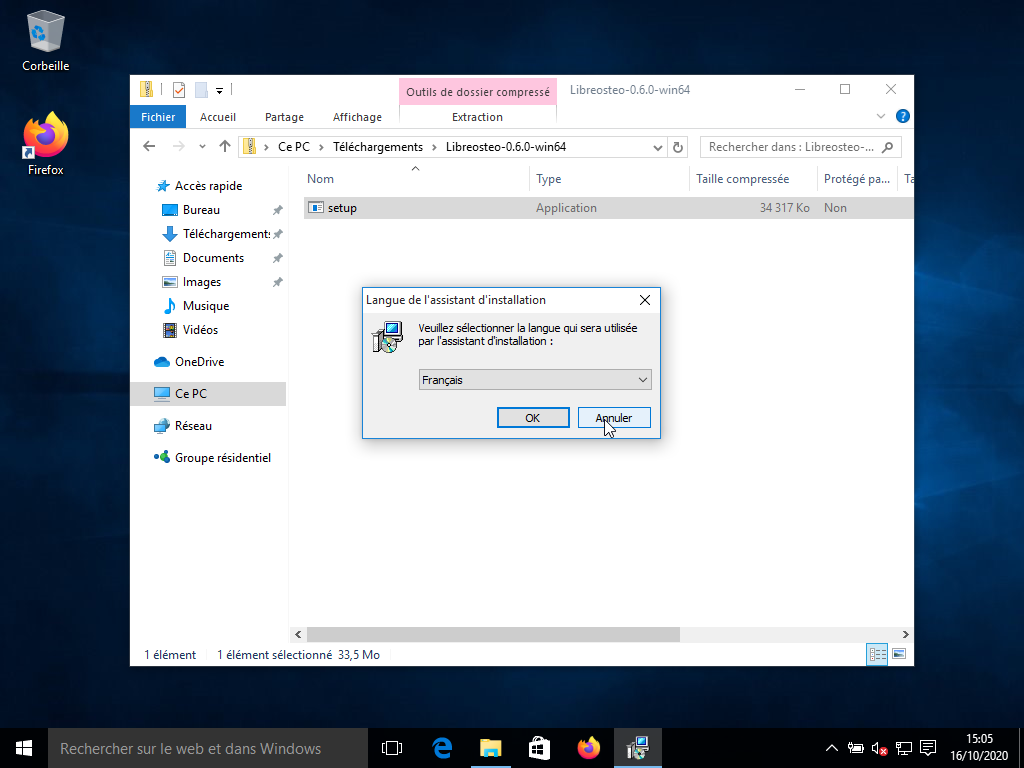Open Task View on the taskbar

click(x=392, y=748)
